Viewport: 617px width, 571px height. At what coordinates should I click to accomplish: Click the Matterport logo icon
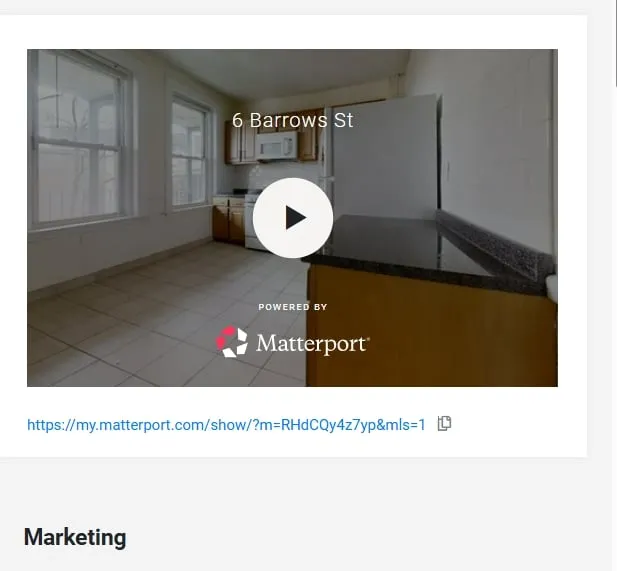pos(232,342)
